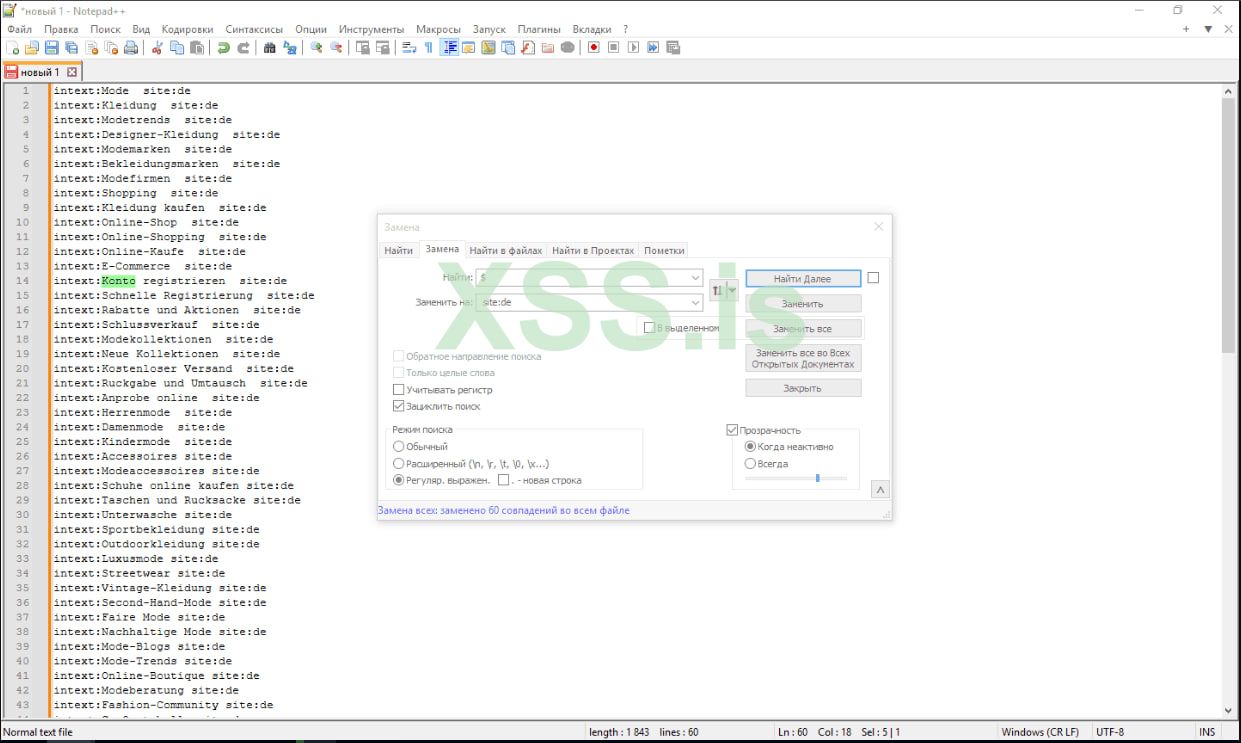Click the swap find/replace arrows button

coord(716,290)
